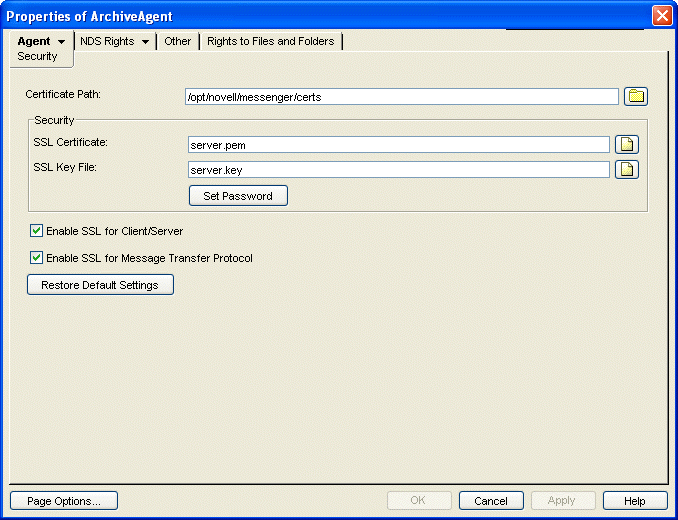
Task: Click the 'SSL Certificate:' label
Action: tap(70, 142)
